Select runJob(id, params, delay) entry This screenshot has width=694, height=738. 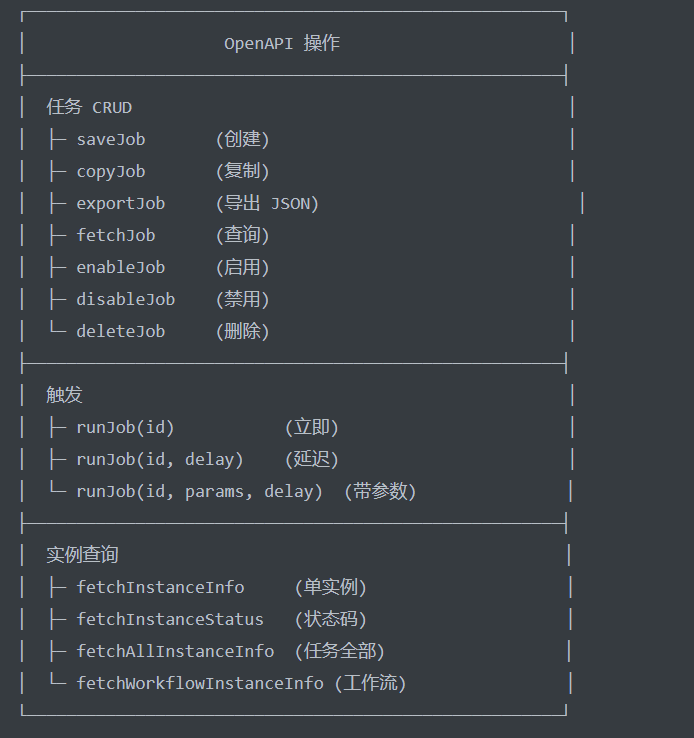[x=199, y=491]
